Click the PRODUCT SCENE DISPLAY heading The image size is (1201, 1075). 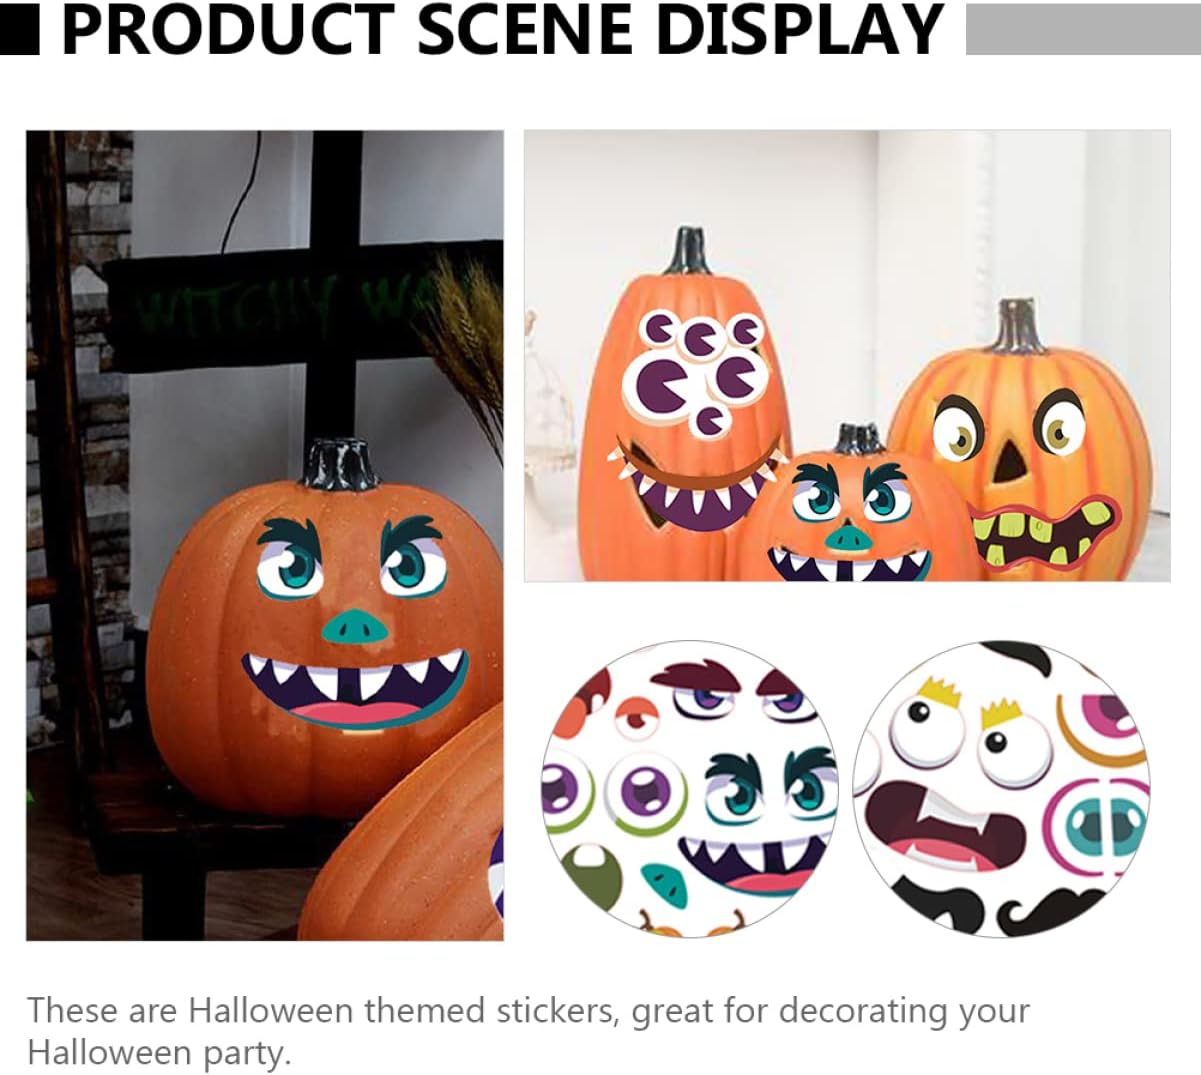click(503, 29)
